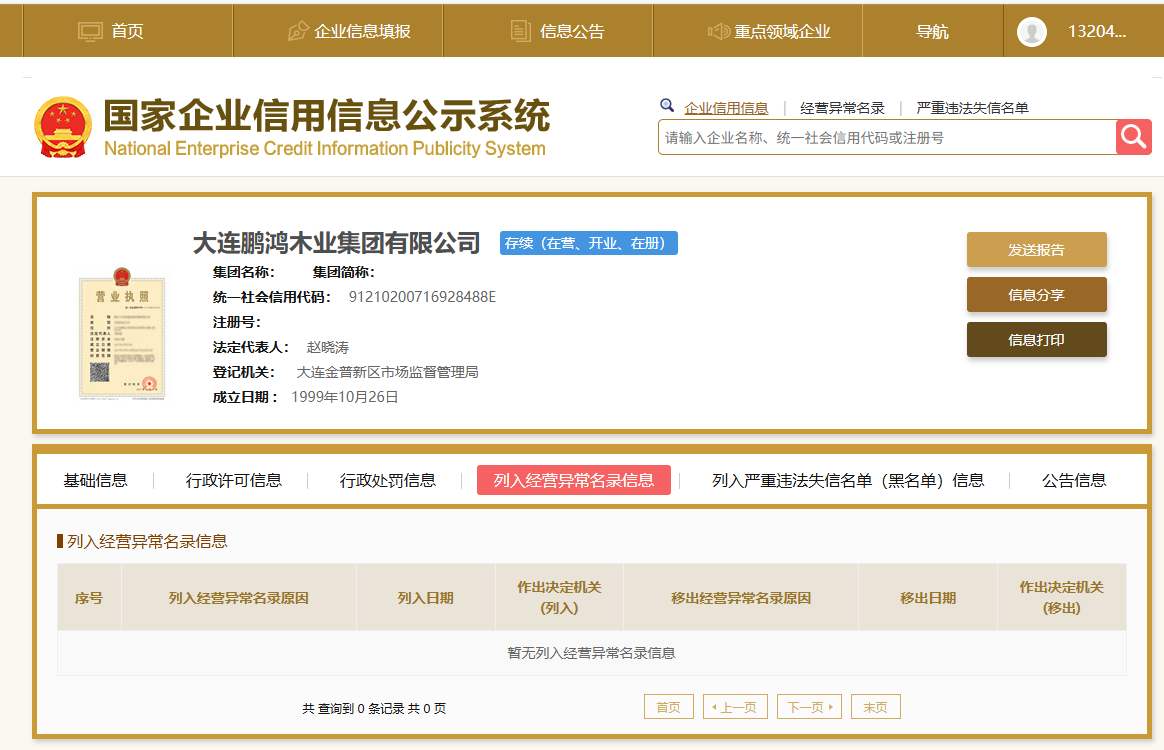
Task: Click the speaker icon beside 重点领域企业
Action: coord(718,31)
